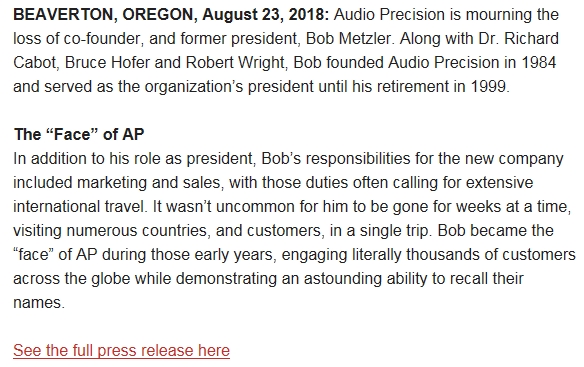Click the bold date August 23, 2018
The image size is (584, 367).
[266, 15]
